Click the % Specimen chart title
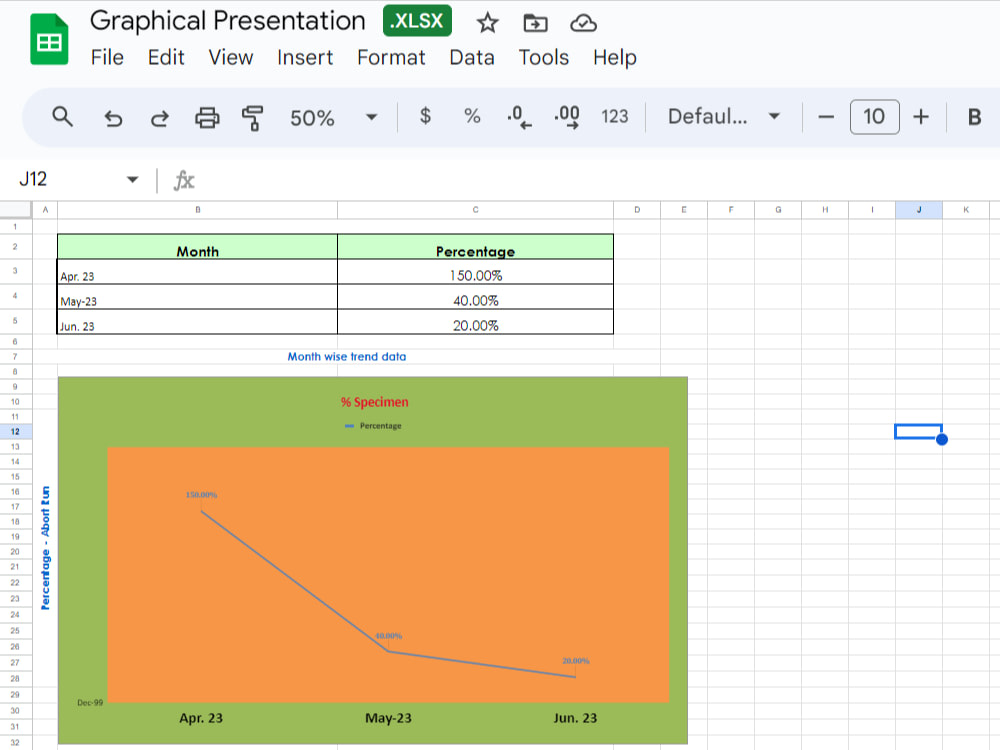The width and height of the screenshot is (1000, 750). (374, 402)
